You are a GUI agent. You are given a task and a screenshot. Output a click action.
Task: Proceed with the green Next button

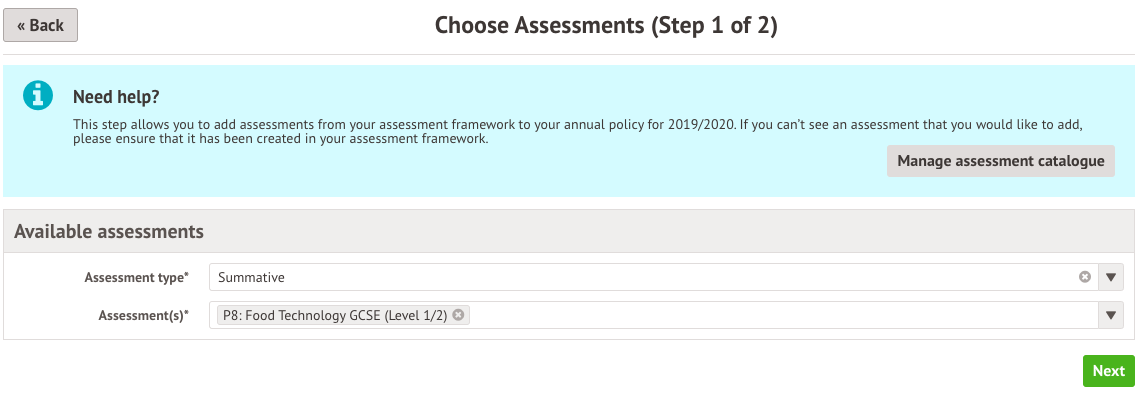click(x=1109, y=370)
